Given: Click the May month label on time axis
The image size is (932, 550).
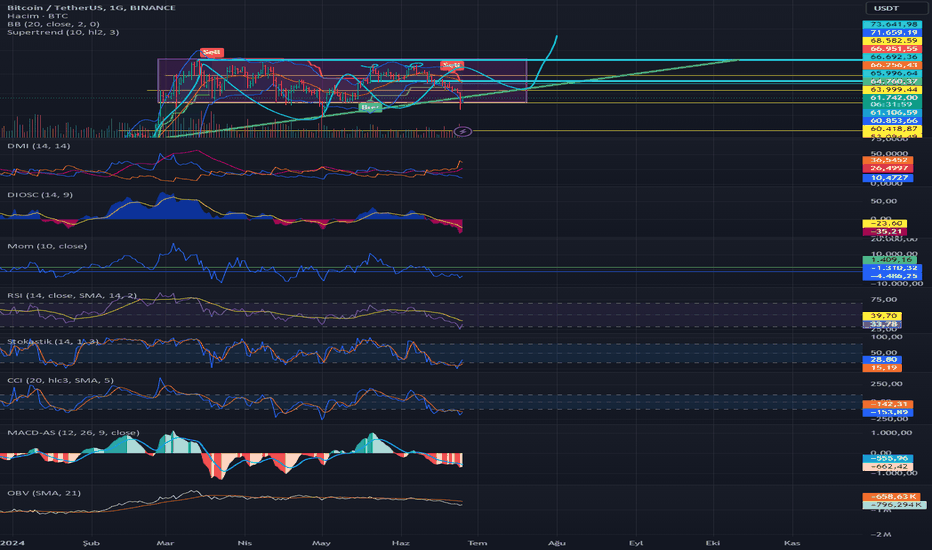Looking at the screenshot, I should coord(321,543).
